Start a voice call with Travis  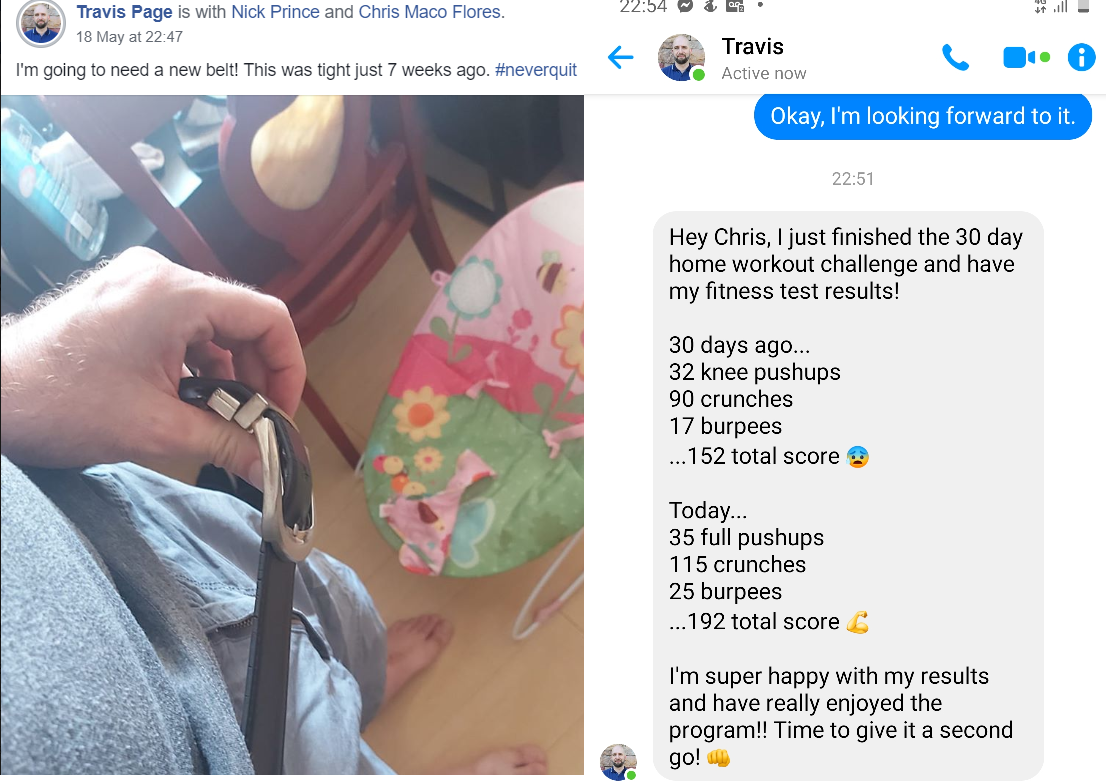tap(956, 57)
